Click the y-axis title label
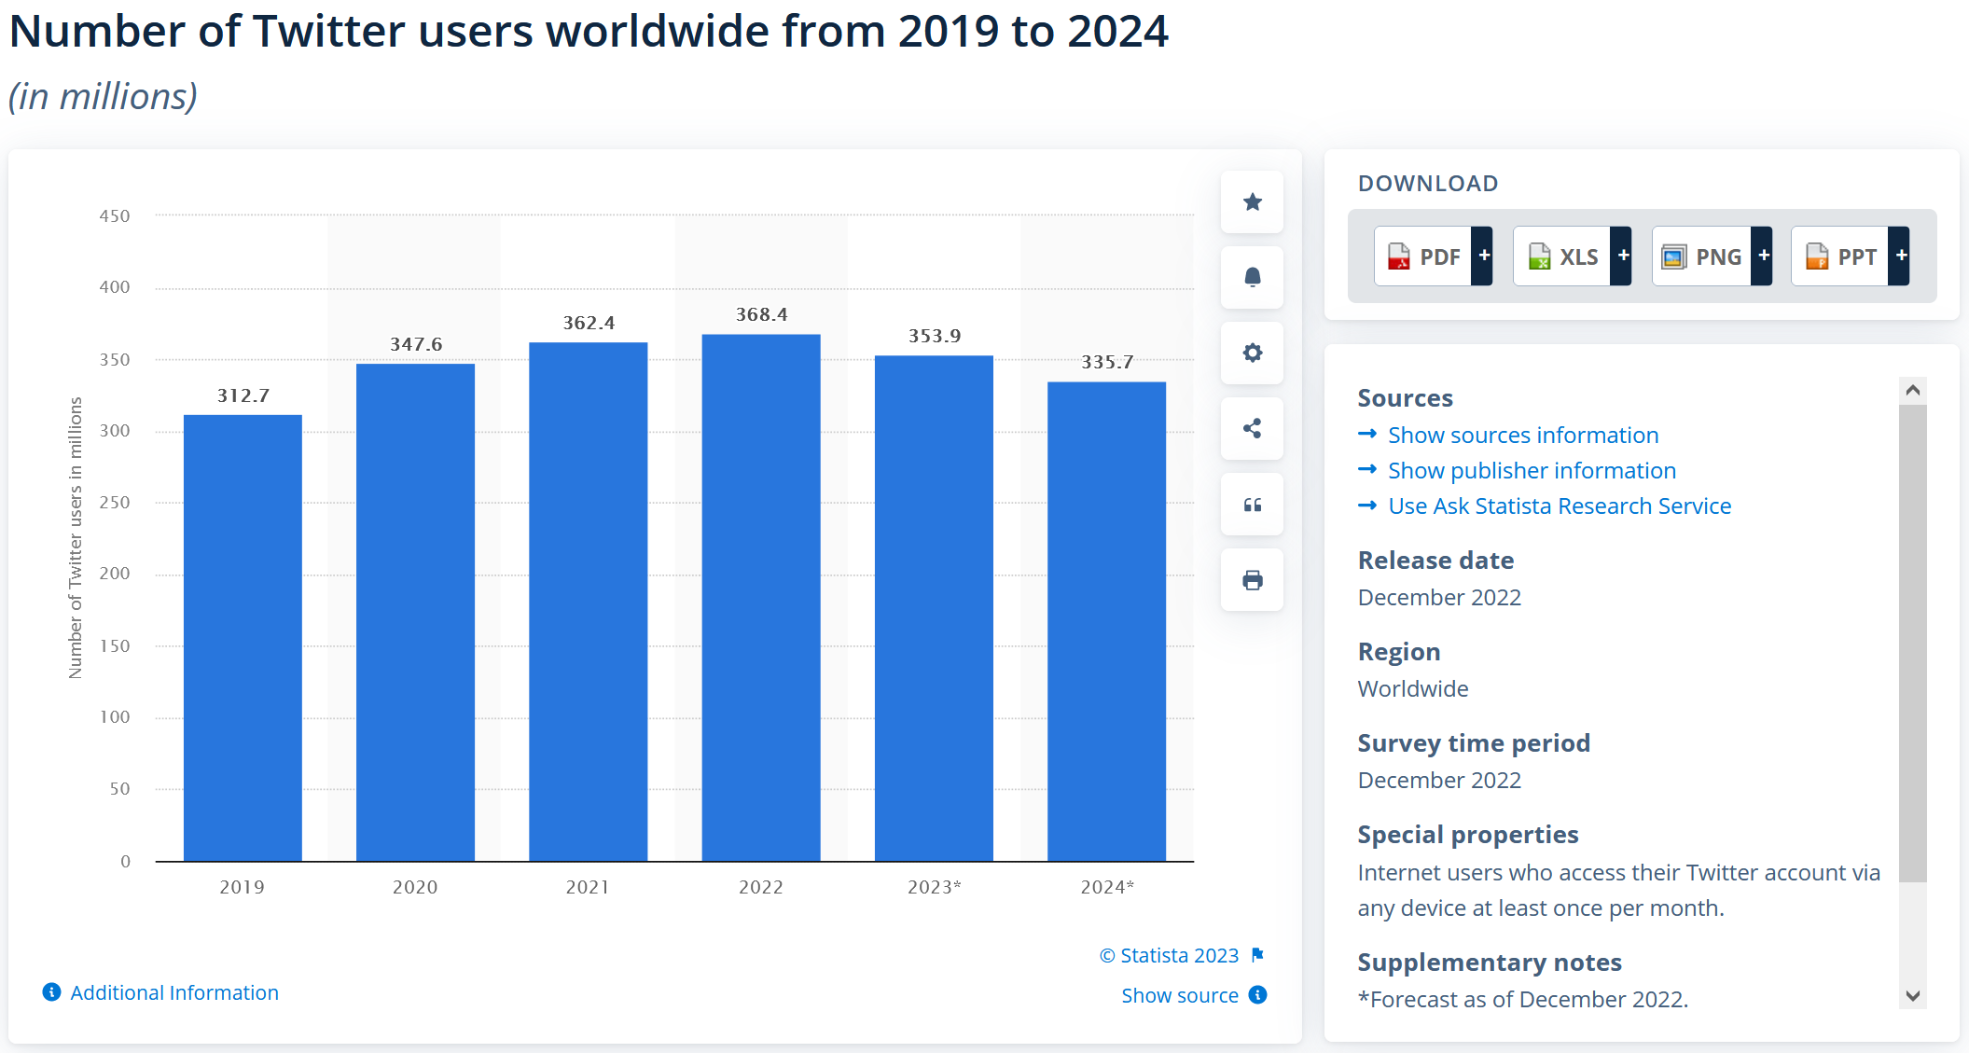Viewport: 1969px width, 1053px height. coord(75,538)
